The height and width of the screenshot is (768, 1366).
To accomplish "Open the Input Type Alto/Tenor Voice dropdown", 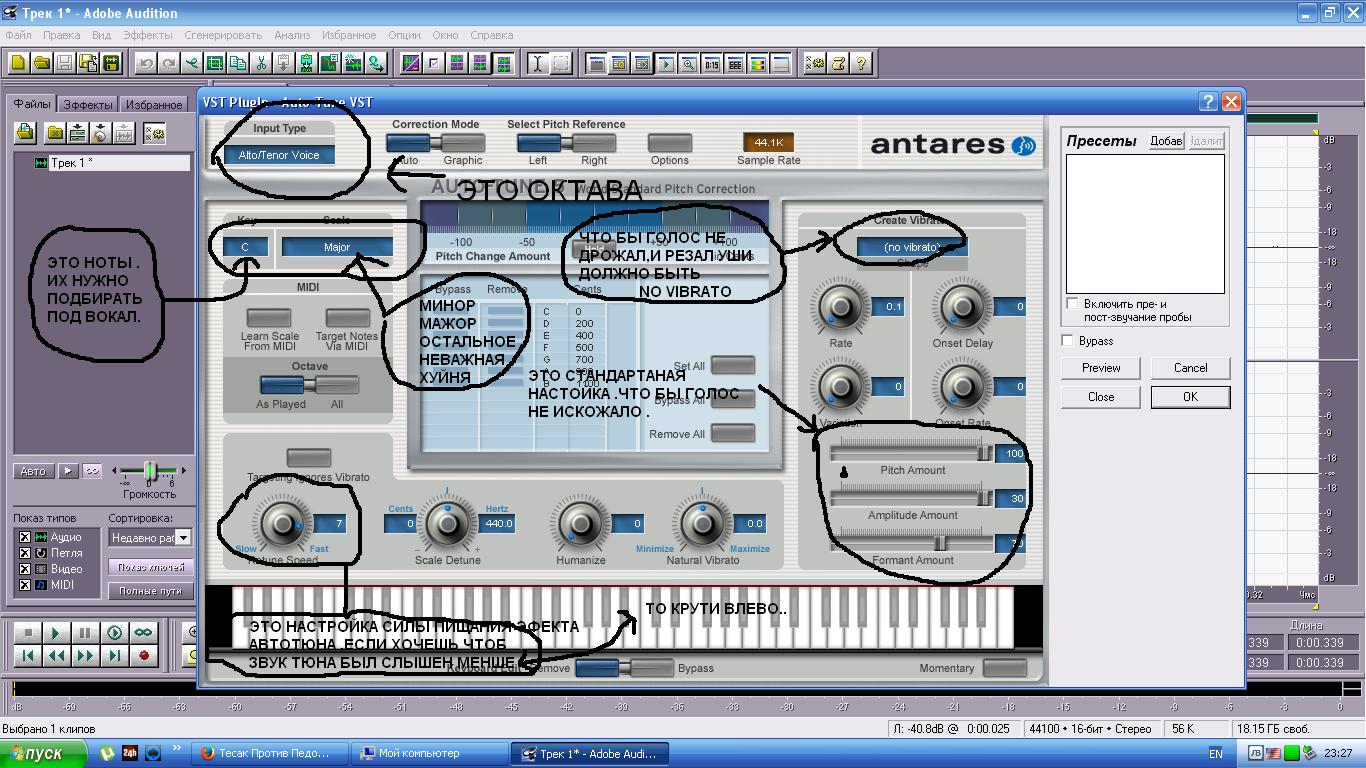I will [x=279, y=155].
